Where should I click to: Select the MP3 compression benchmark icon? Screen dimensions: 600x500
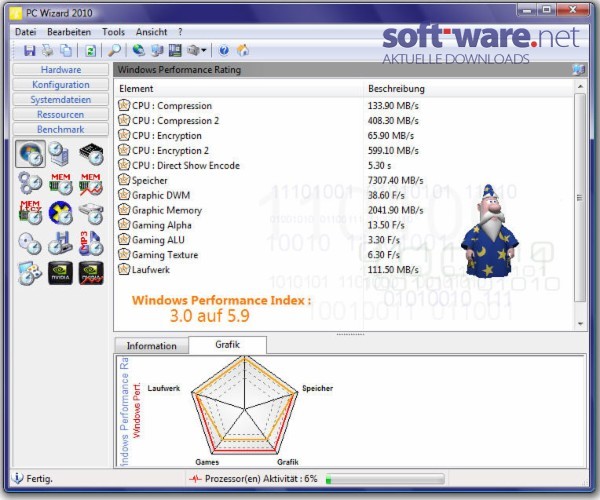pyautogui.click(x=91, y=243)
